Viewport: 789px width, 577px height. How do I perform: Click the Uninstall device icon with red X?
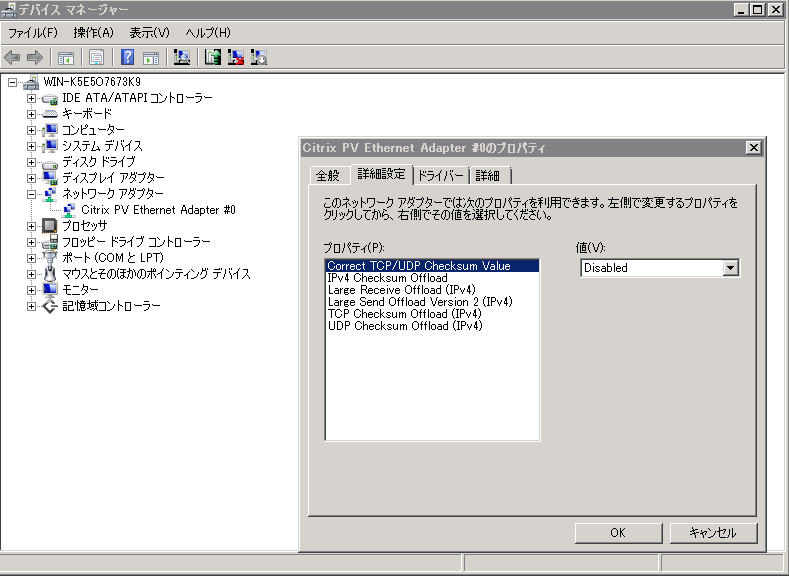click(x=235, y=57)
